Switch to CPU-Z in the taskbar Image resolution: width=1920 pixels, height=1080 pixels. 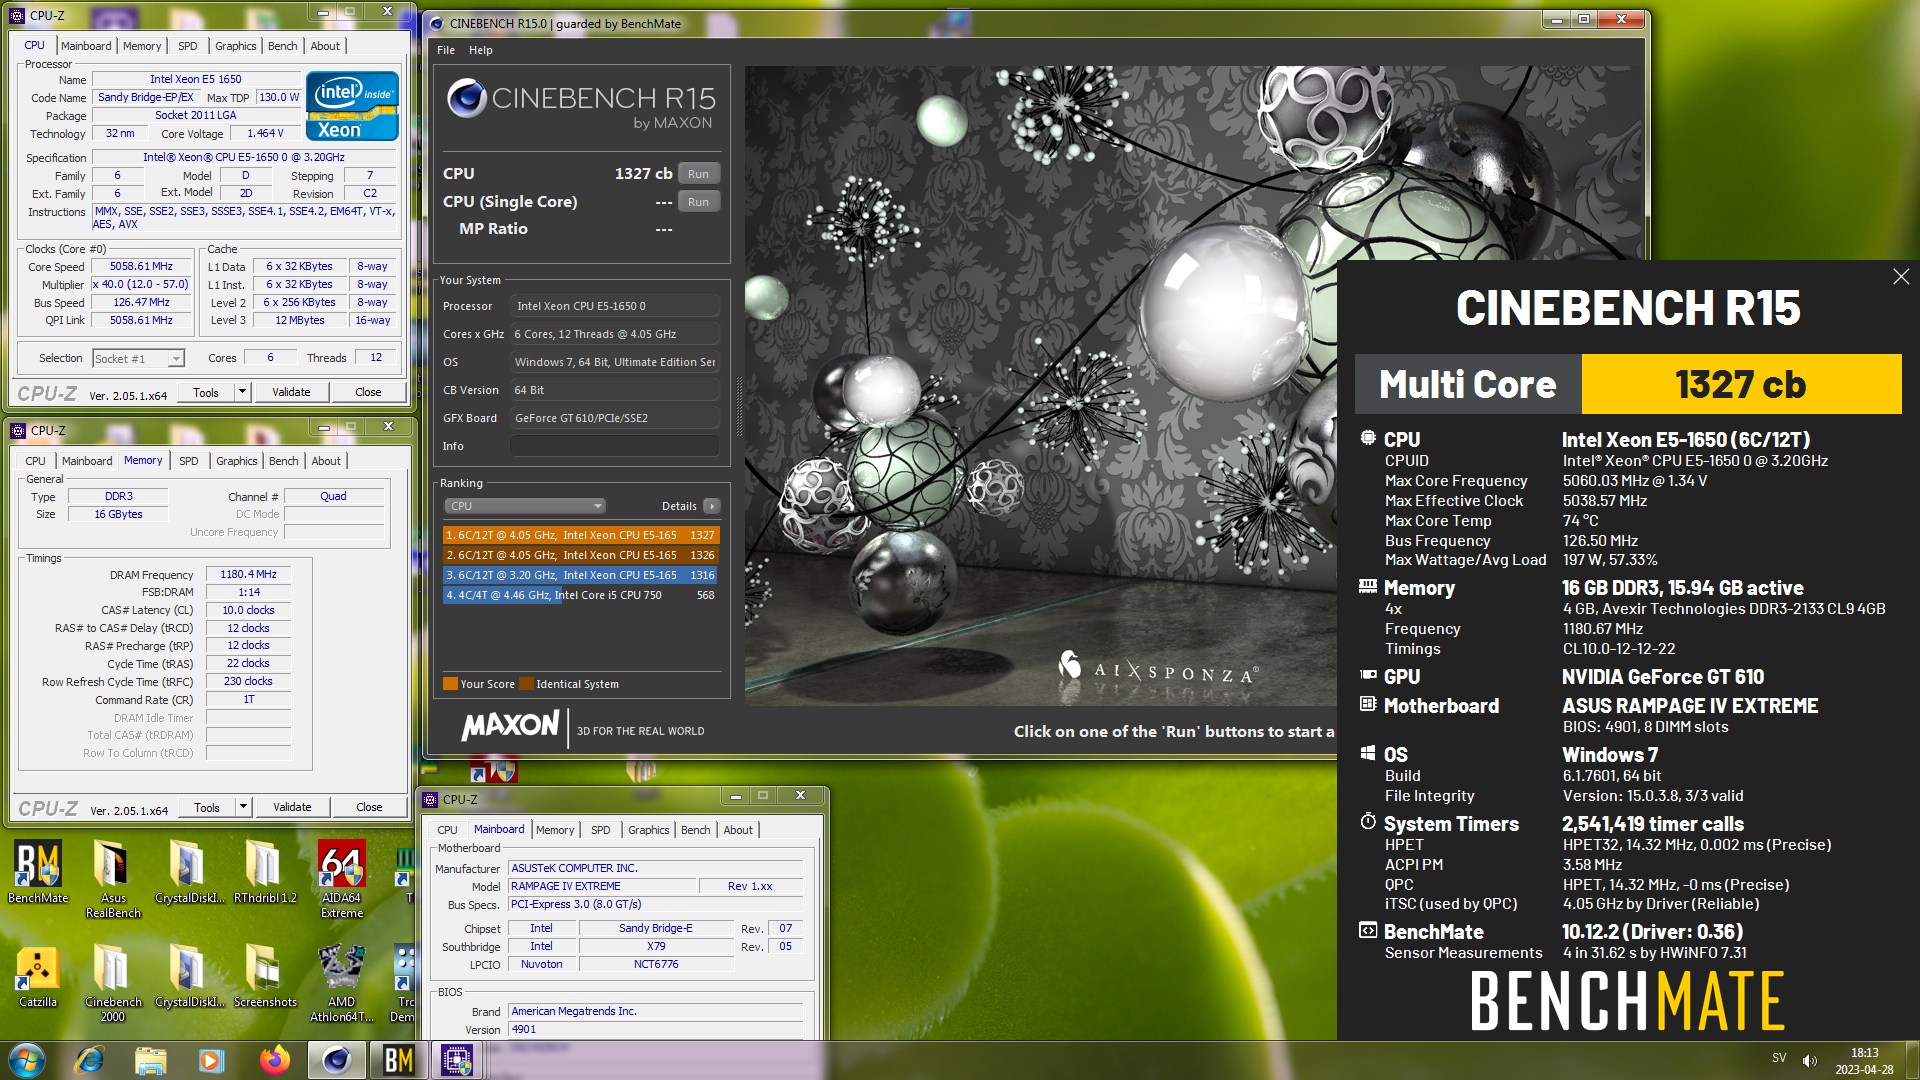click(458, 1060)
